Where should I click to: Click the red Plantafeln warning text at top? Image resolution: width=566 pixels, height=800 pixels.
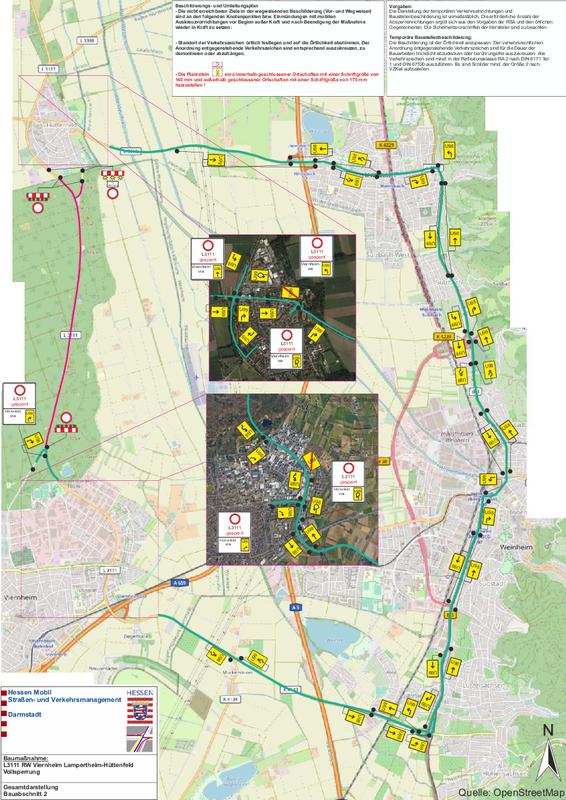276,80
